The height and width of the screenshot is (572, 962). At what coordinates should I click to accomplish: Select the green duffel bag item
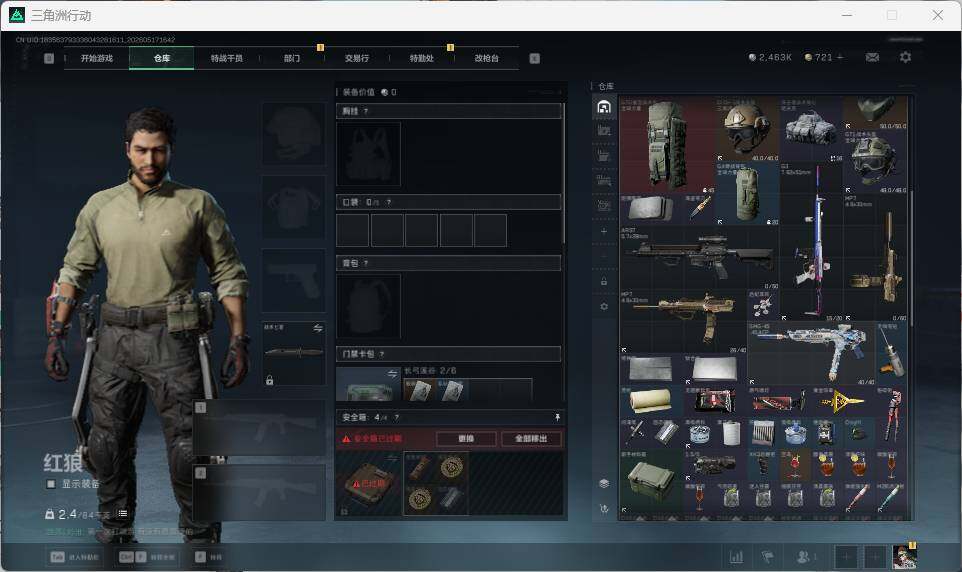tap(747, 194)
